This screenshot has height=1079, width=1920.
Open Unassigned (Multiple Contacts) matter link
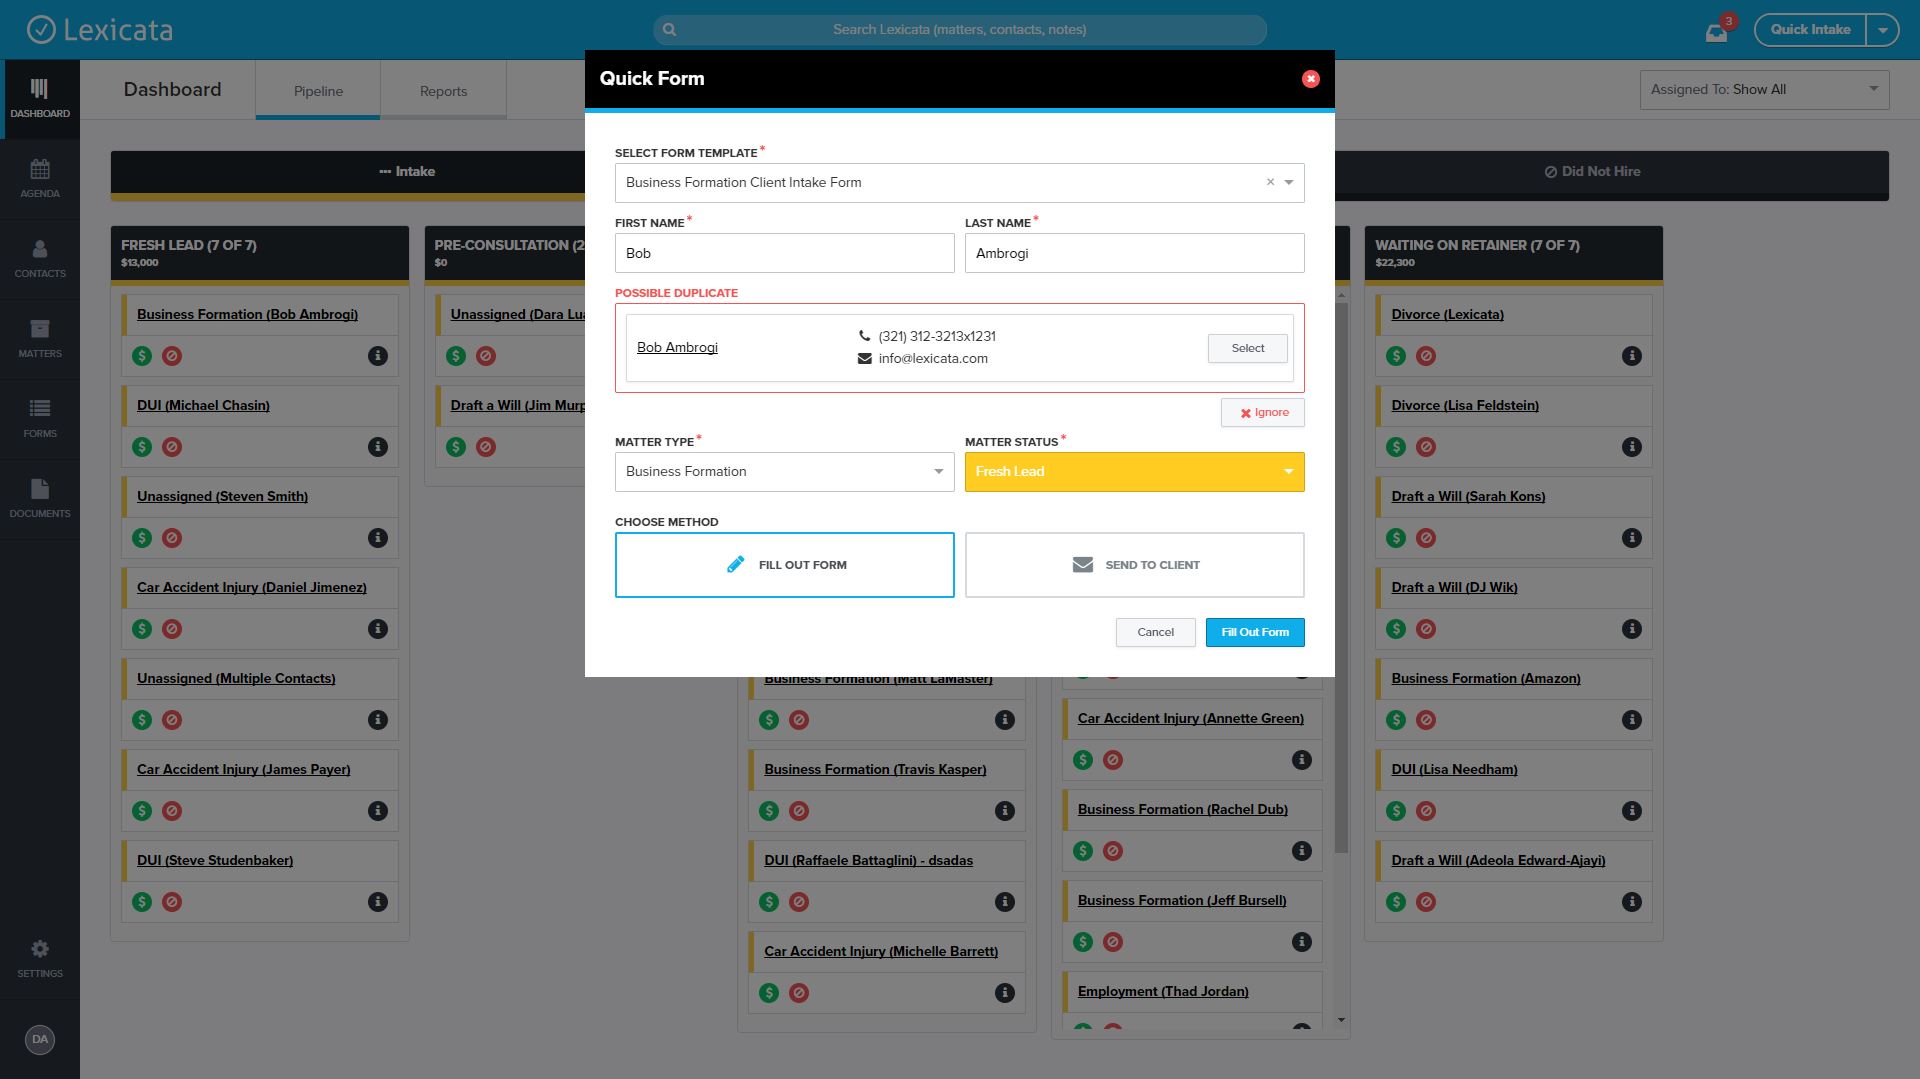[x=236, y=679]
